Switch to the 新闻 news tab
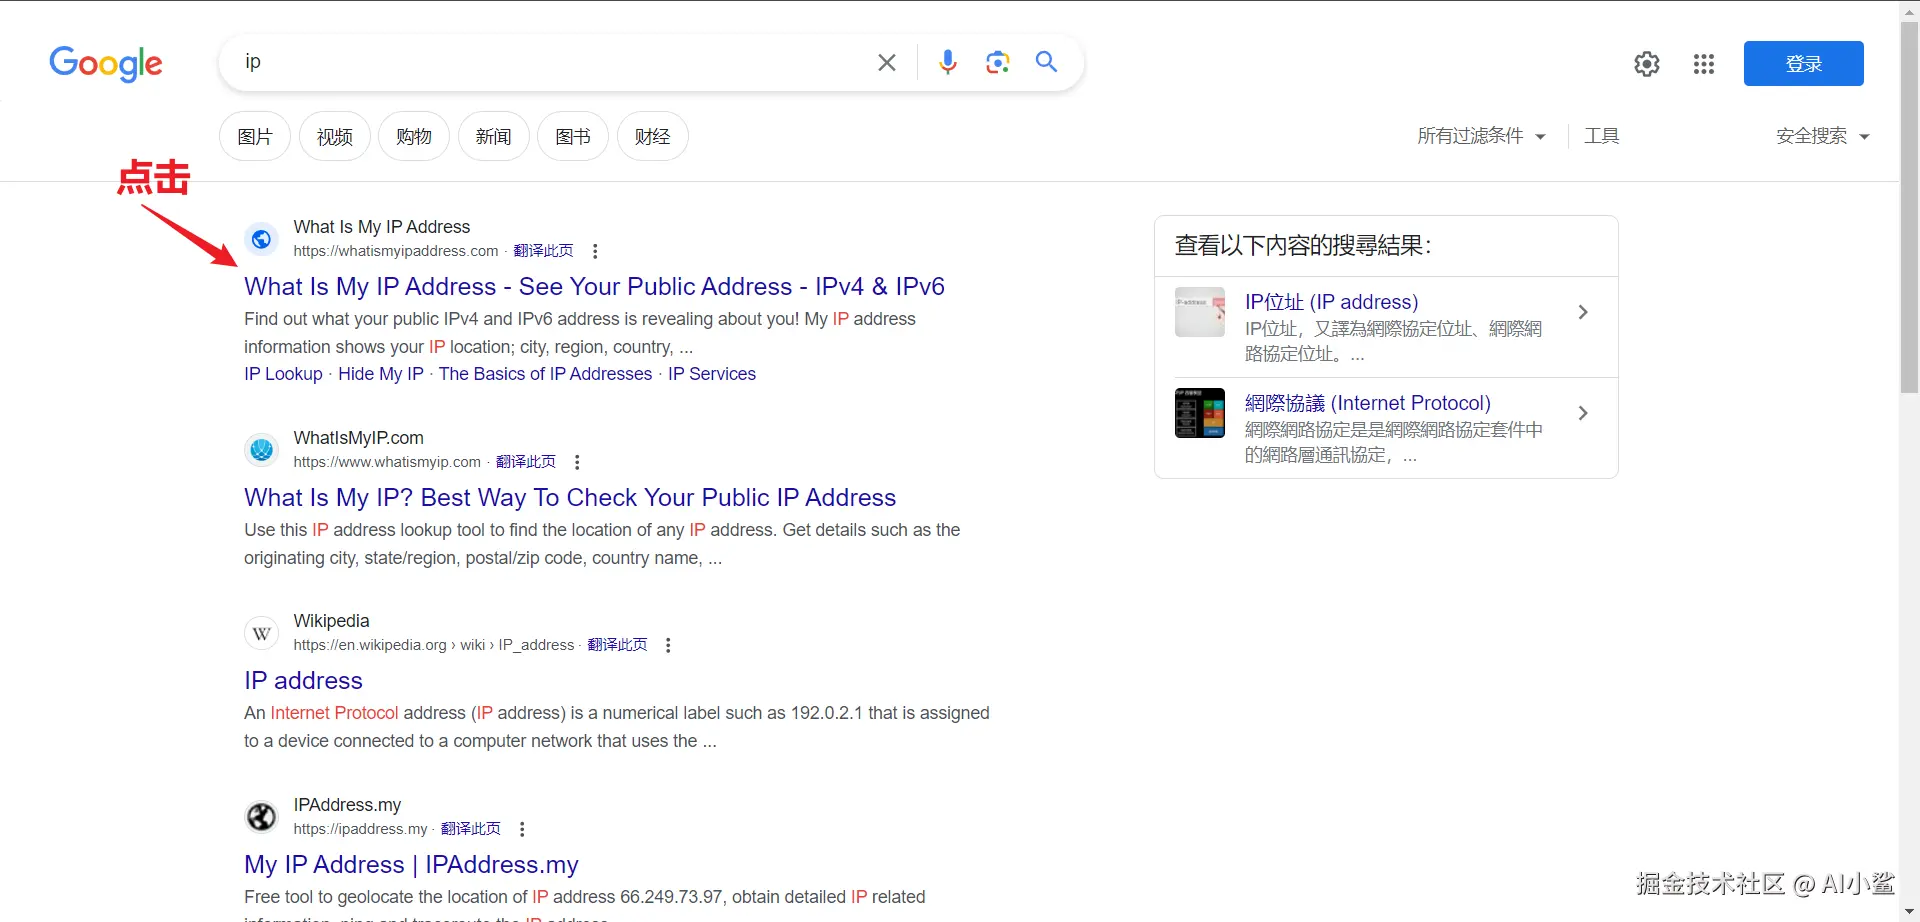 pyautogui.click(x=493, y=136)
